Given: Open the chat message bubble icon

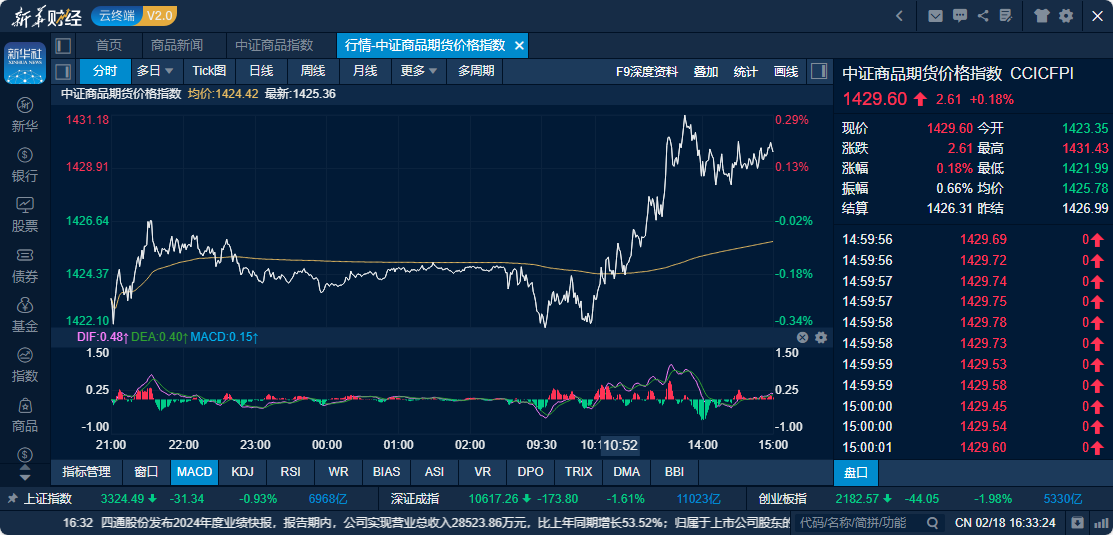Looking at the screenshot, I should coord(960,16).
